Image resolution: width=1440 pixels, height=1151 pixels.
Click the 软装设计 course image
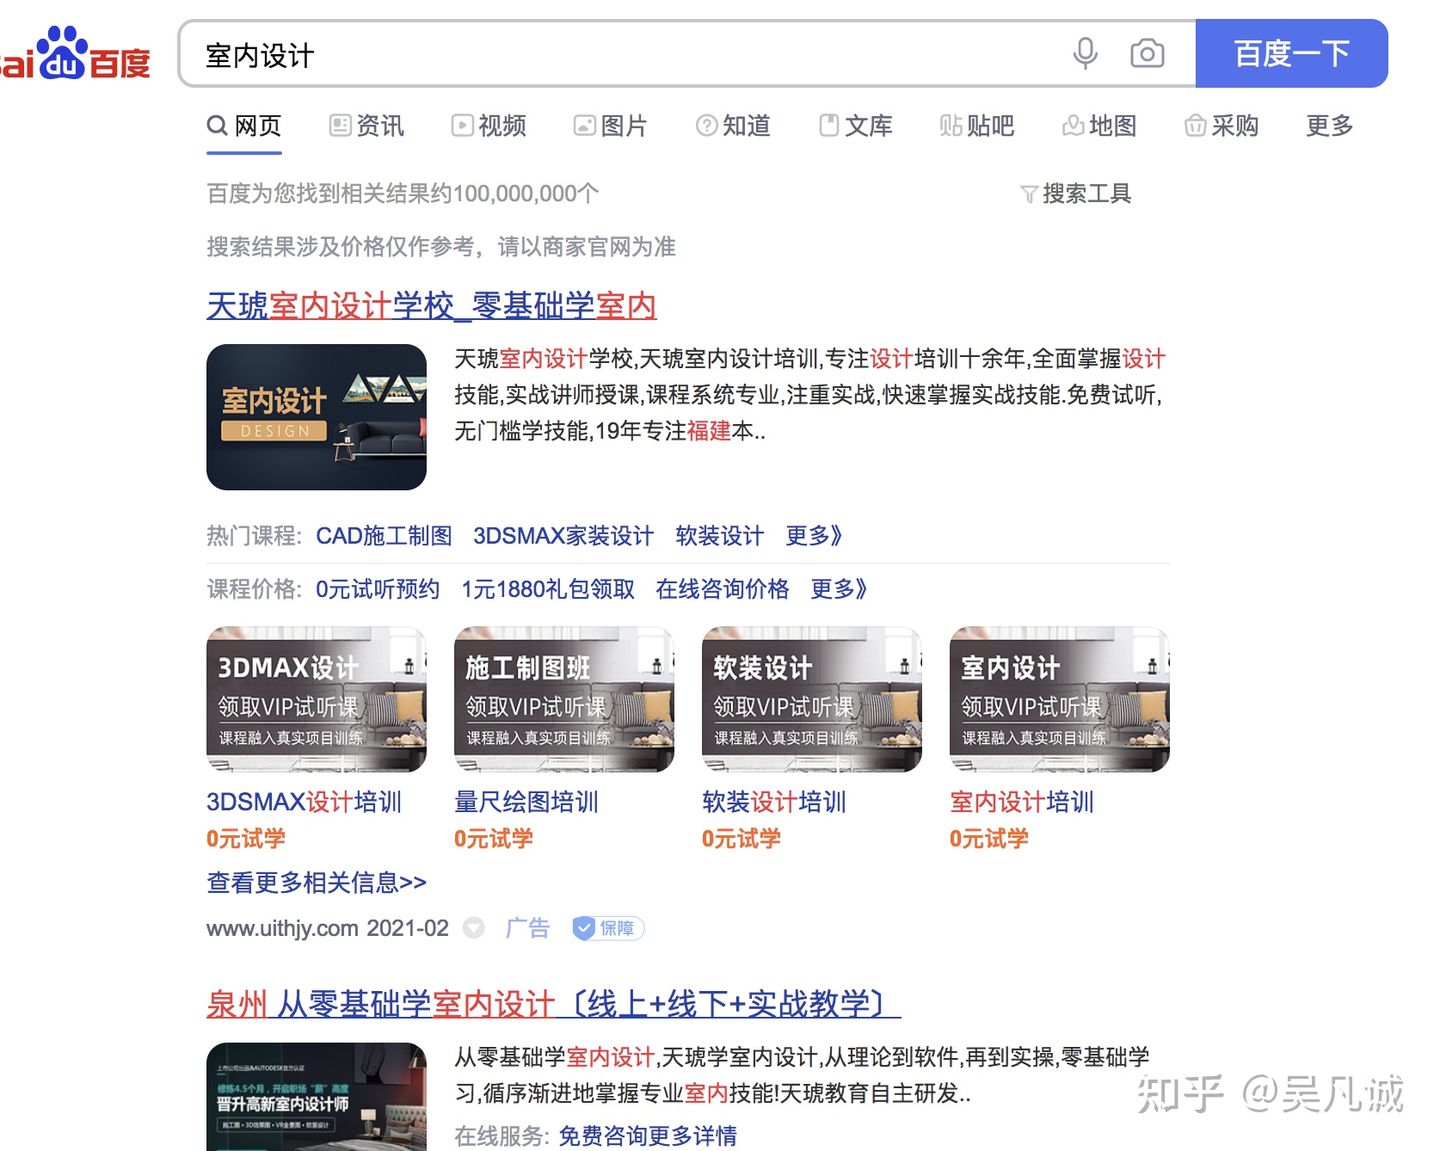[812, 699]
